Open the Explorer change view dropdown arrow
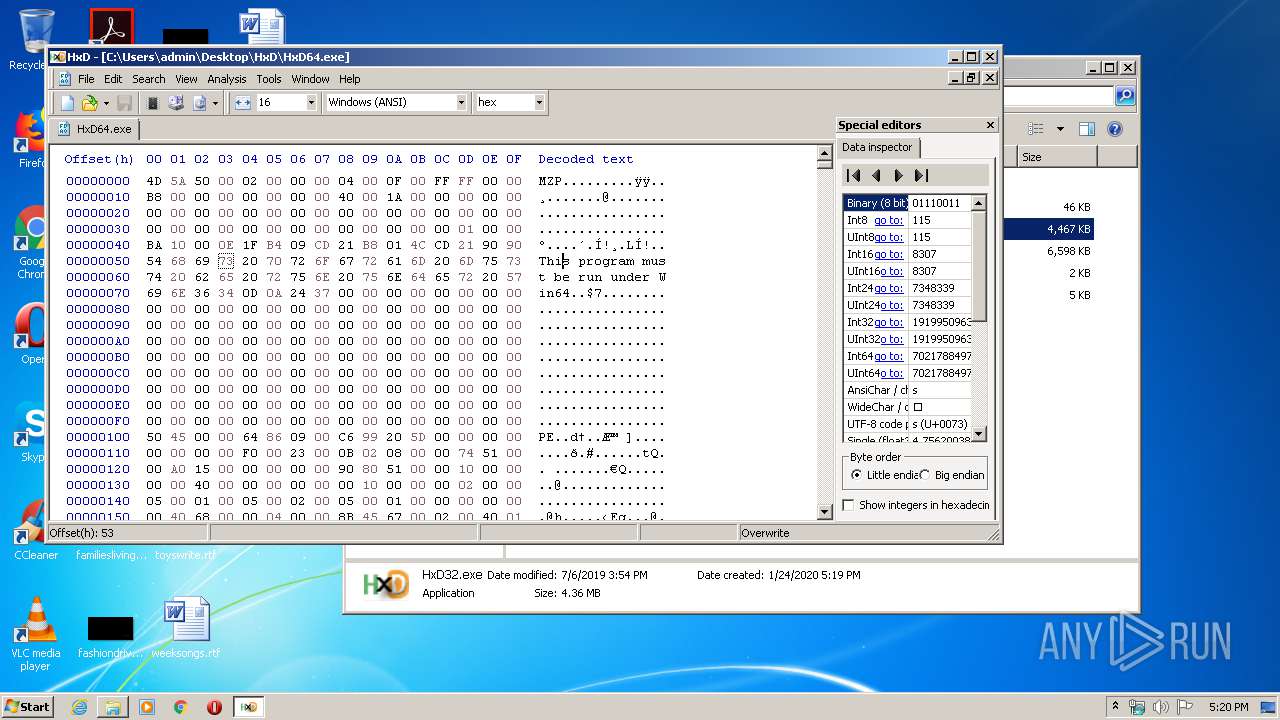The image size is (1280, 720). [x=1060, y=129]
